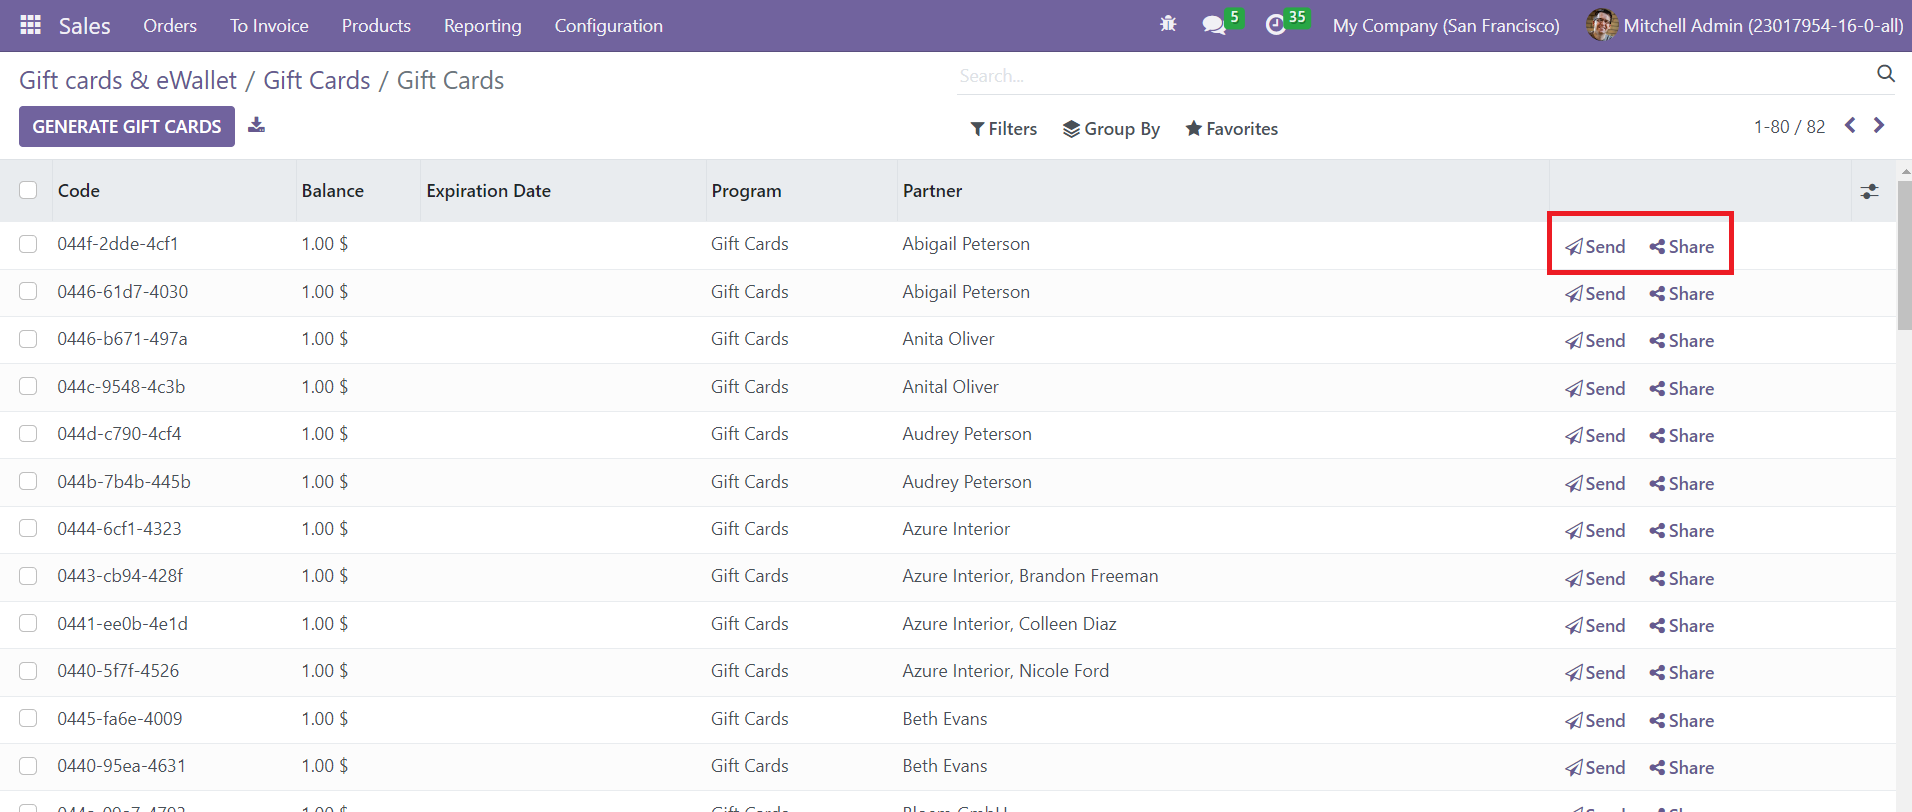Check the row for code 044f-2dde-4cf1

pos(28,244)
